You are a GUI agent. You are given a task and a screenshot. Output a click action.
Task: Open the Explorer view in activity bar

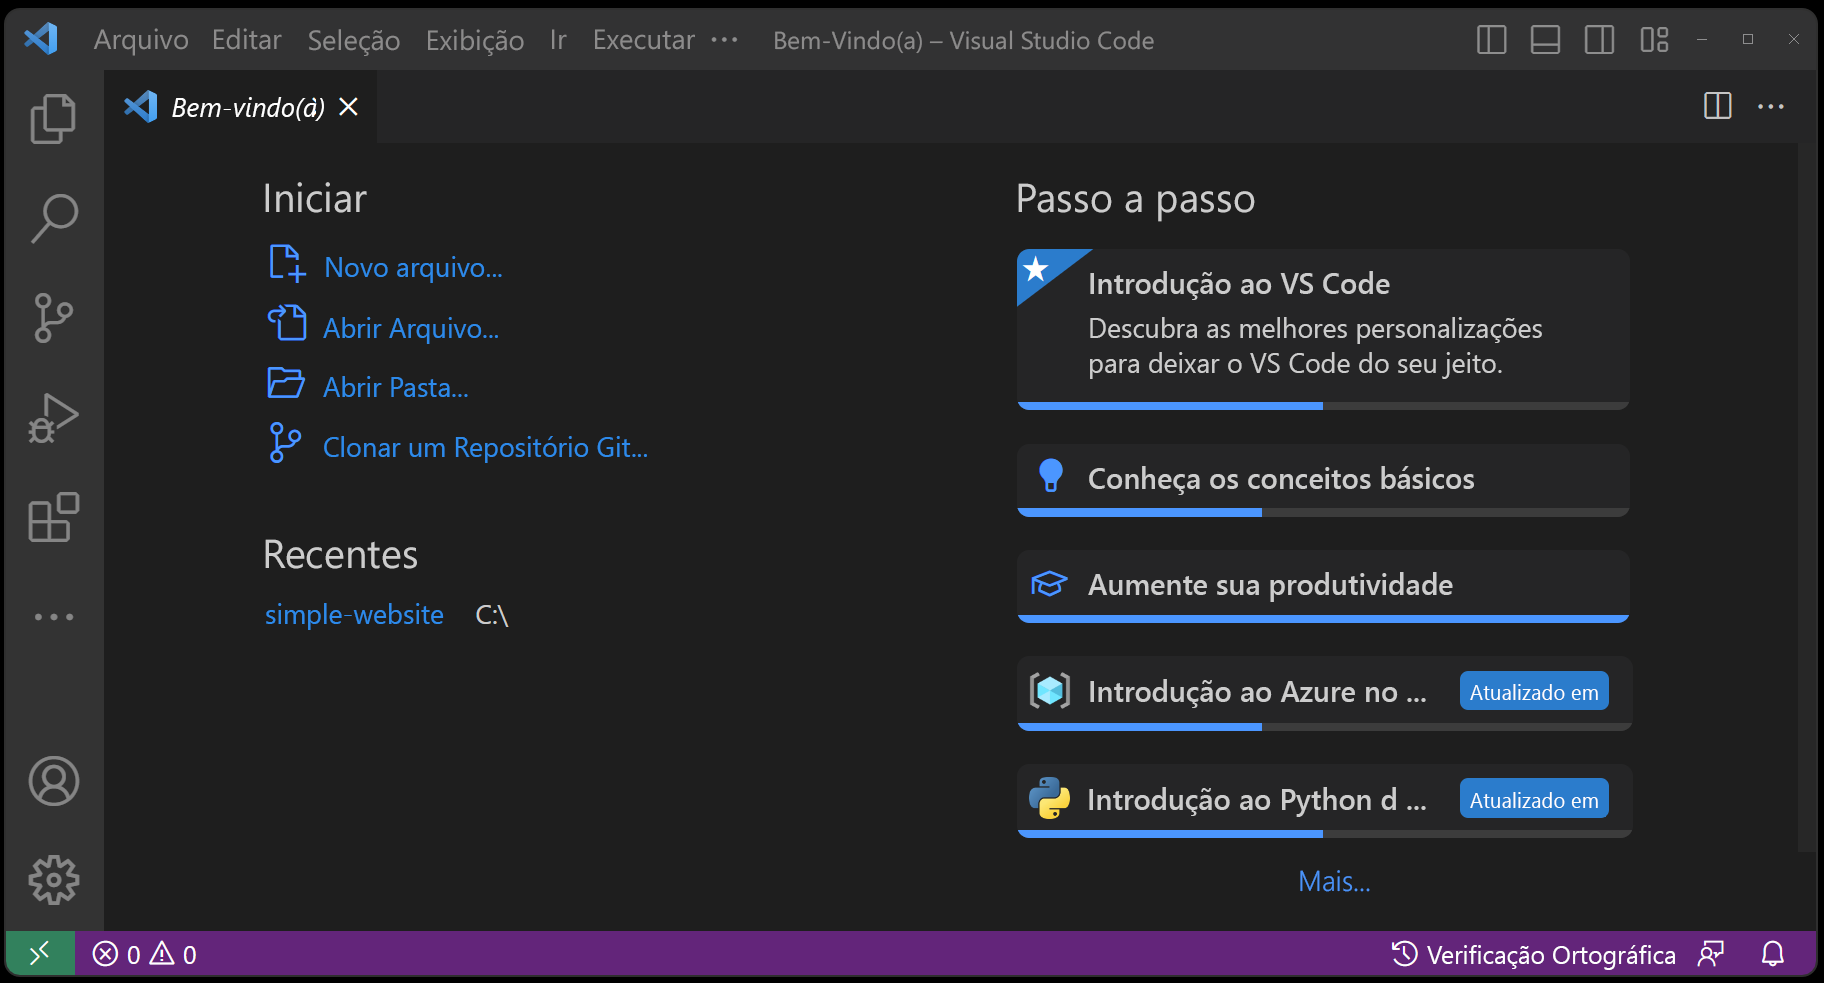coord(53,119)
